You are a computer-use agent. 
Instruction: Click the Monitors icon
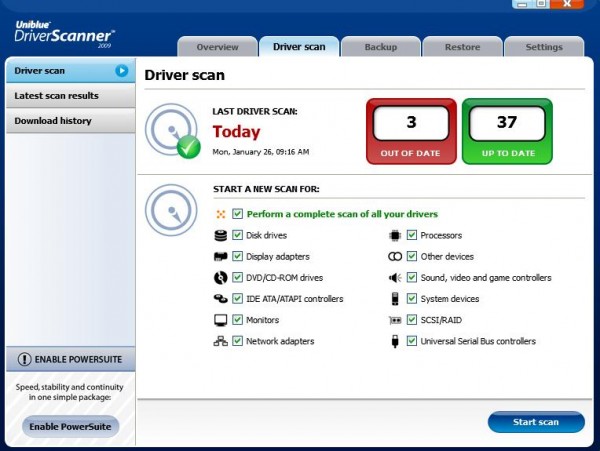(220, 320)
